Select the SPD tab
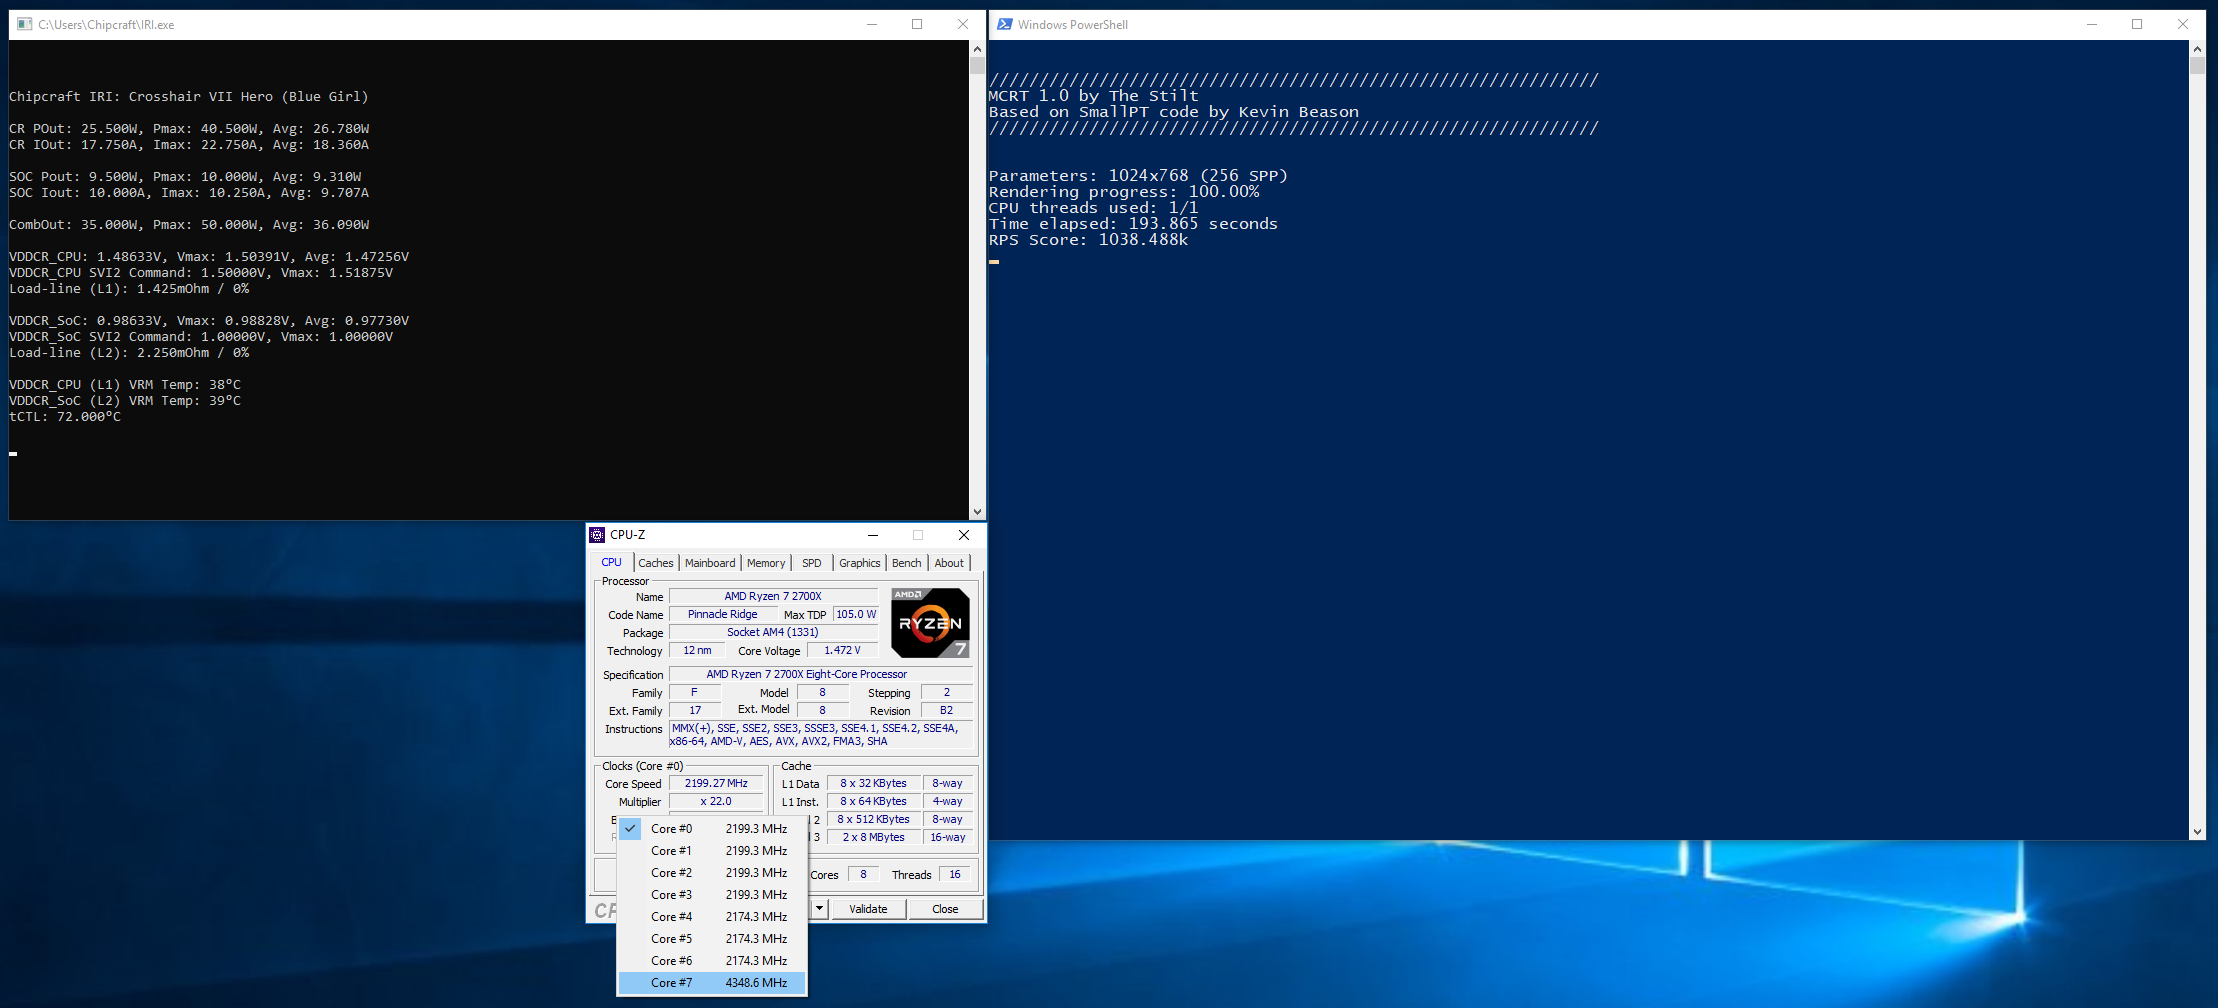Image resolution: width=2218 pixels, height=1008 pixels. [x=812, y=563]
